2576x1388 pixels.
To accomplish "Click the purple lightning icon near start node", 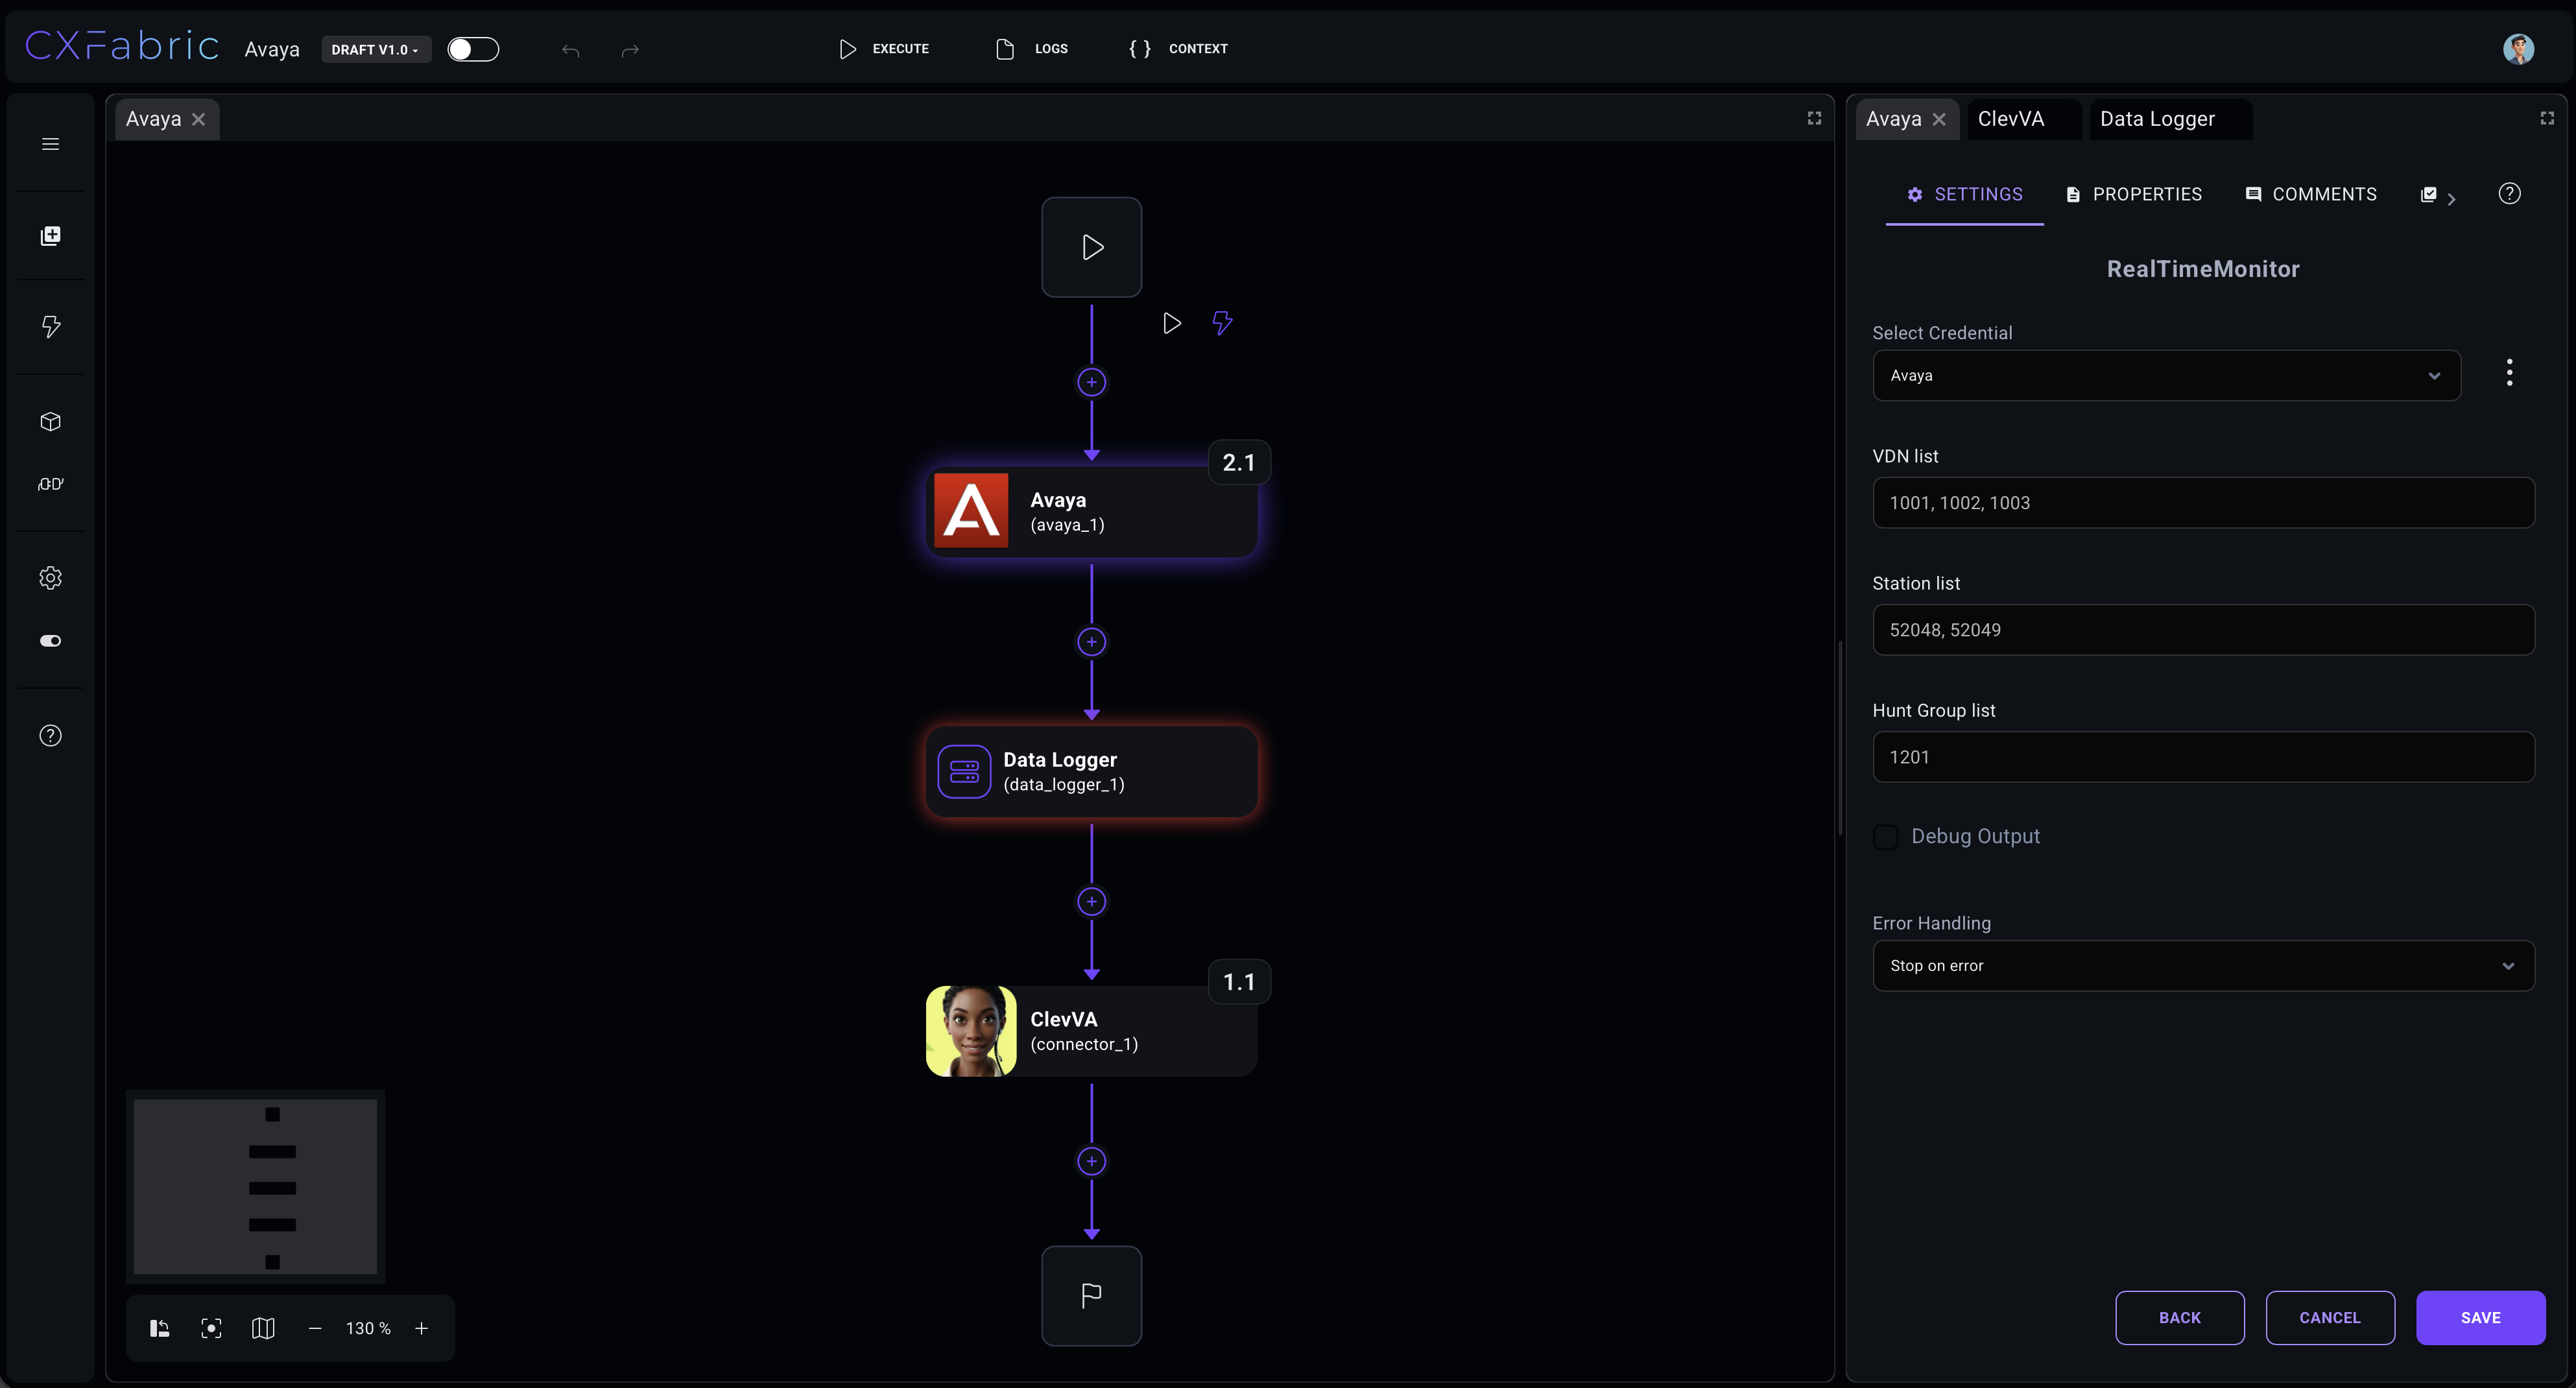I will pyautogui.click(x=1222, y=323).
